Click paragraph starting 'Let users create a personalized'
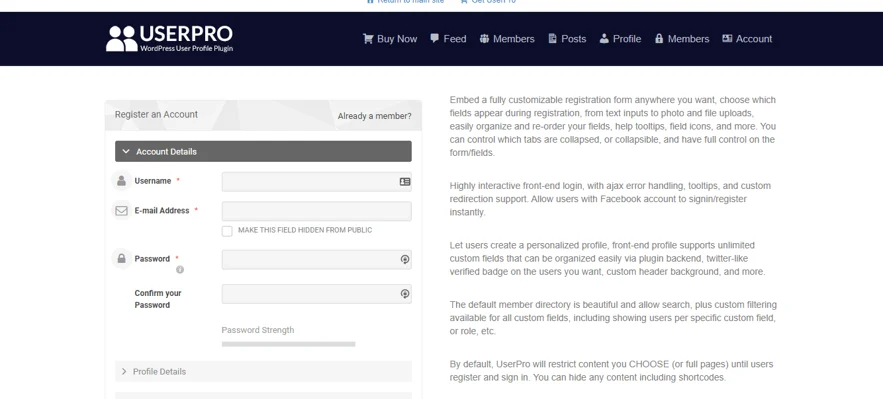 point(607,258)
